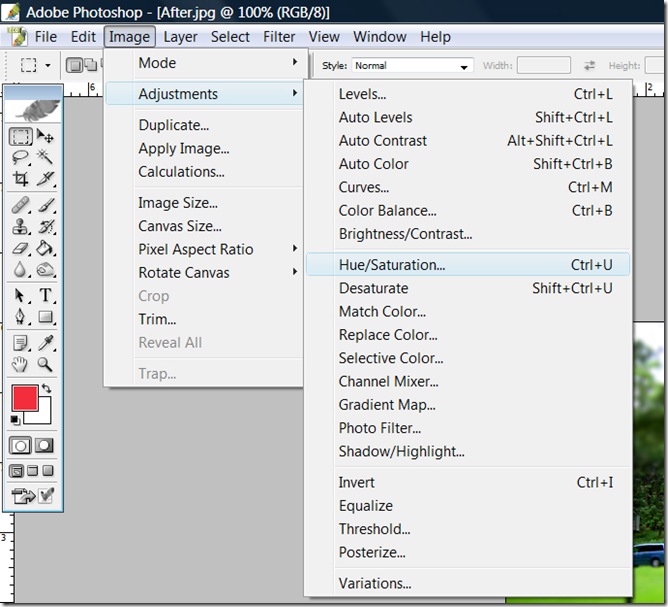Select the Zoom tool
The image size is (668, 607).
click(x=45, y=365)
